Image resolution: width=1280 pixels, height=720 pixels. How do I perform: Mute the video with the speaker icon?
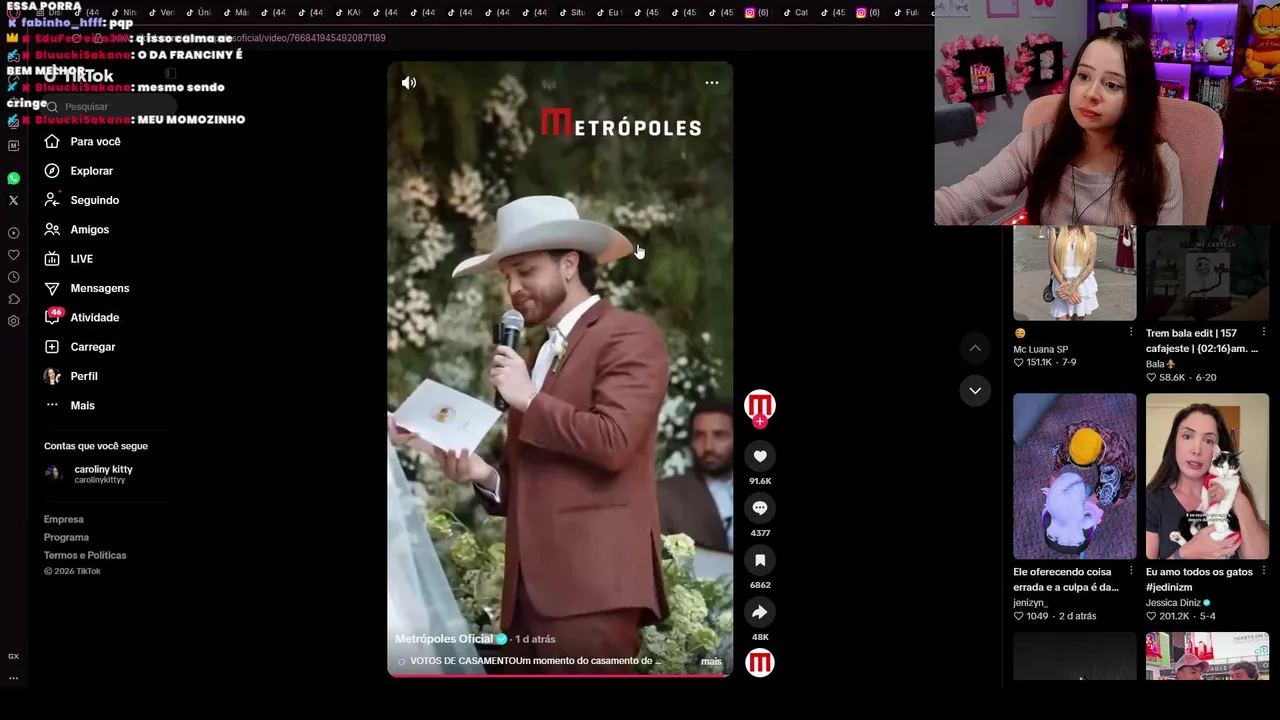coord(409,83)
